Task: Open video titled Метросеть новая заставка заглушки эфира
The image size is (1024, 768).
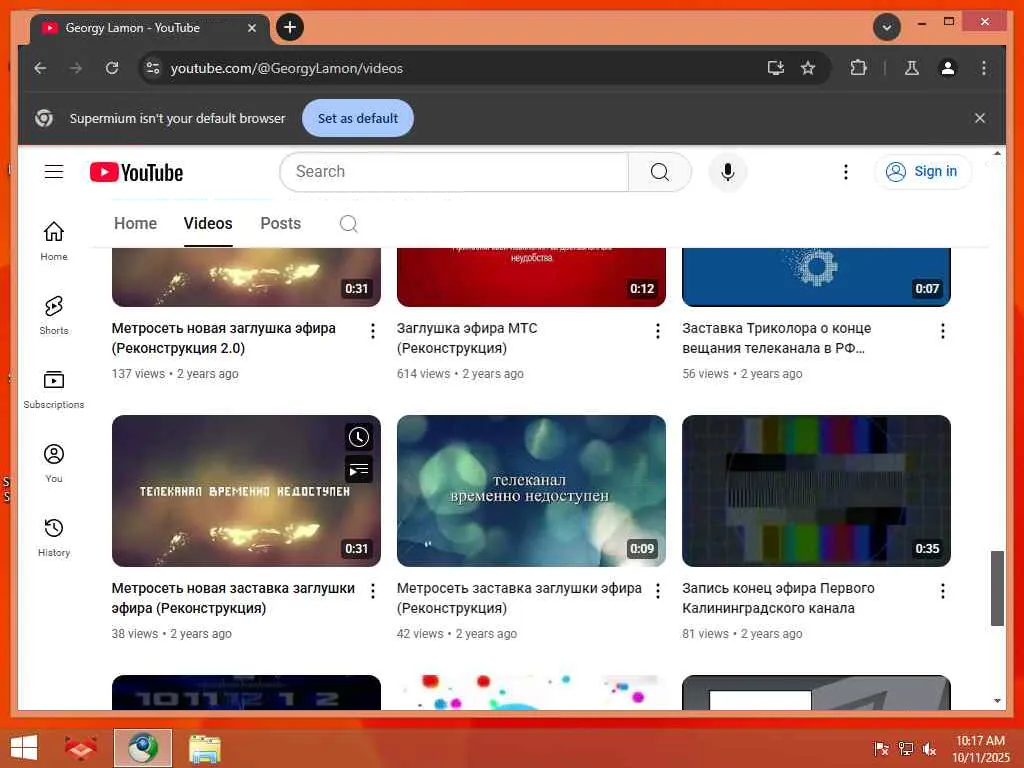Action: 233,598
